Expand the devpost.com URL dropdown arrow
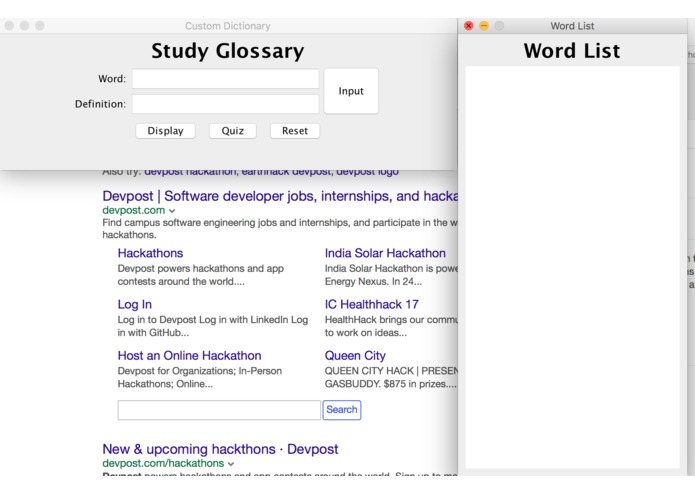The width and height of the screenshot is (695, 494). coord(172,211)
